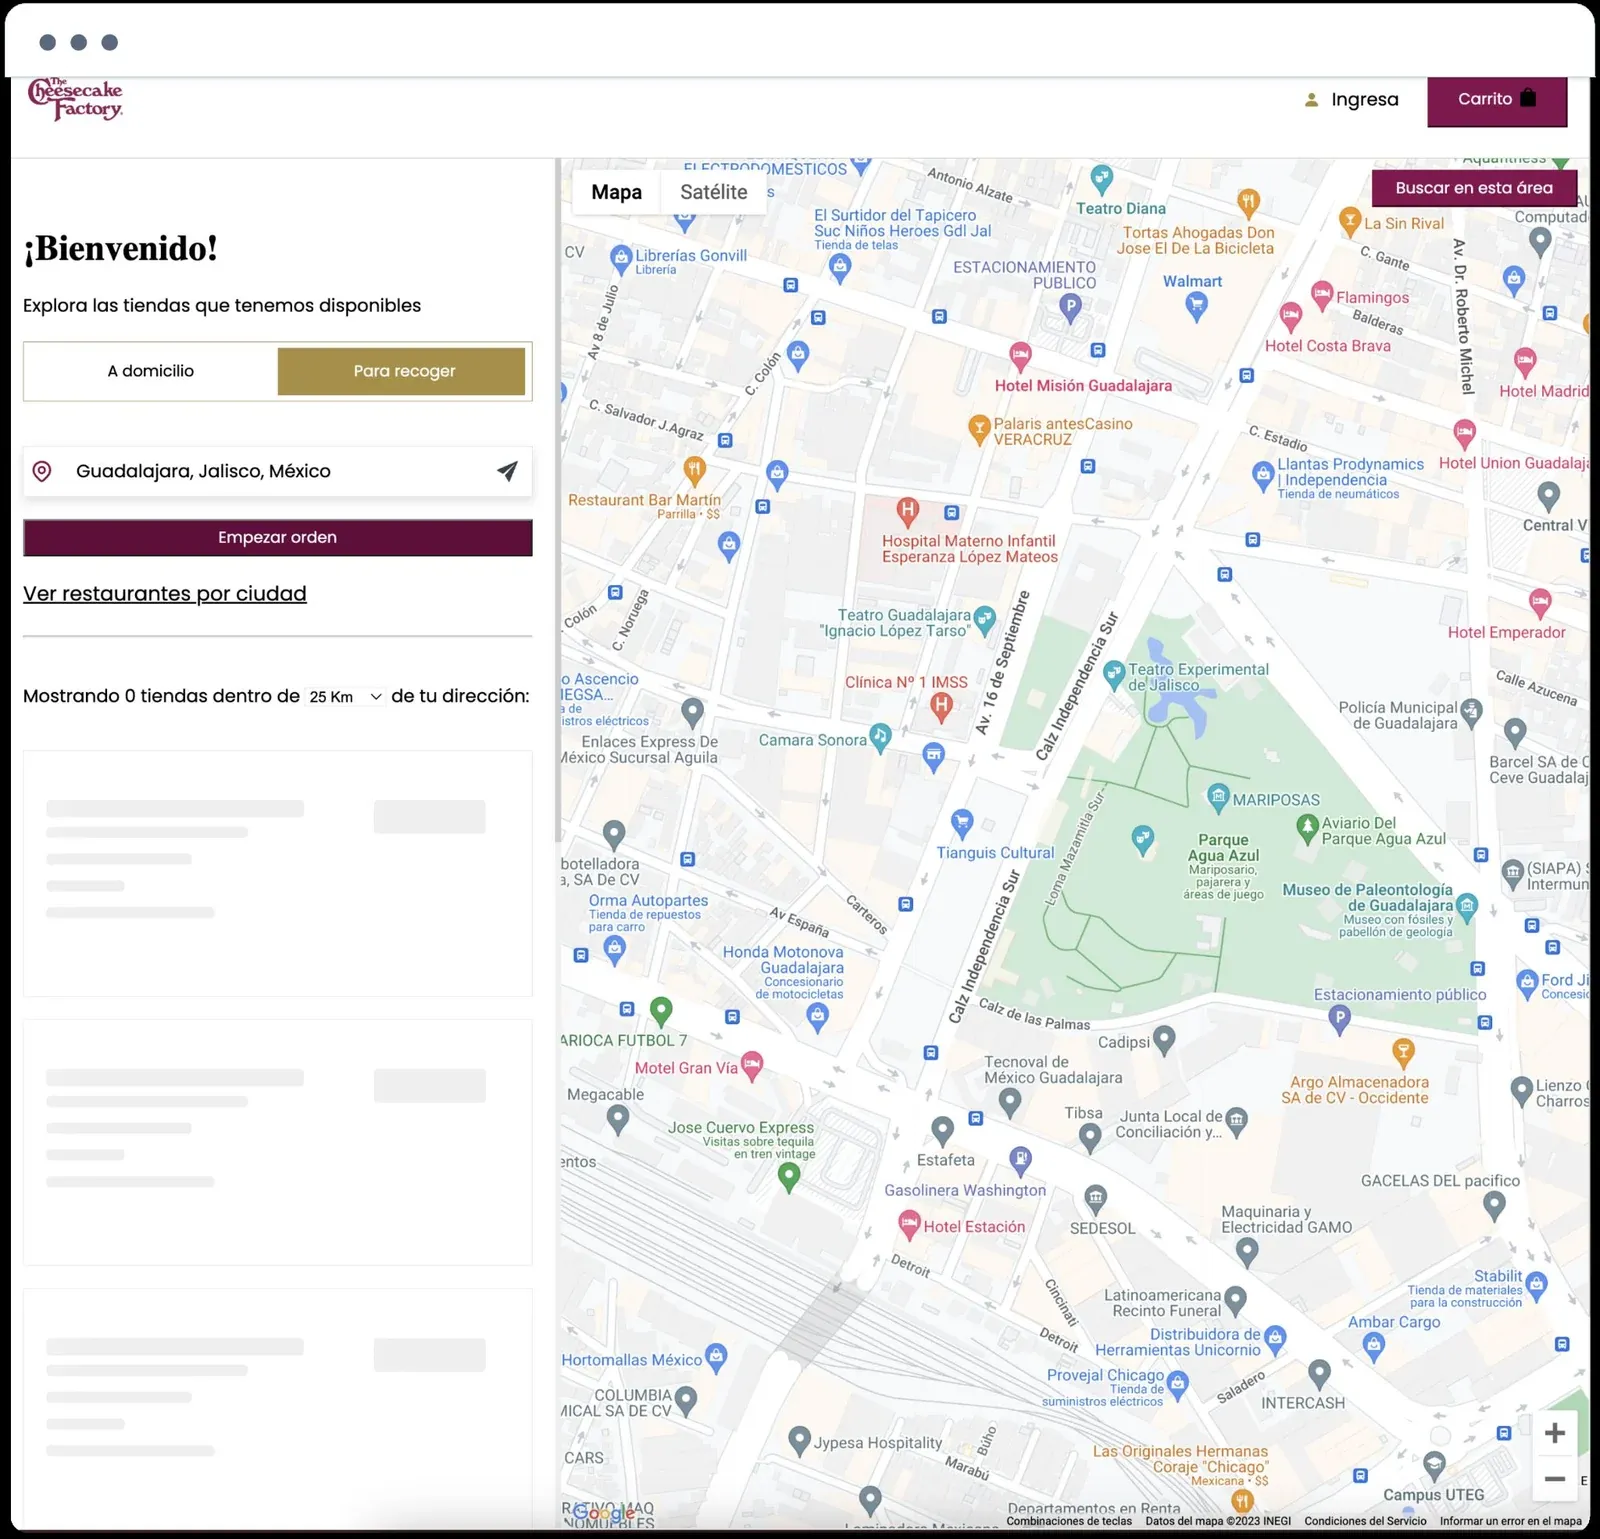
Task: Open the Carrito shopping cart
Action: pos(1496,99)
